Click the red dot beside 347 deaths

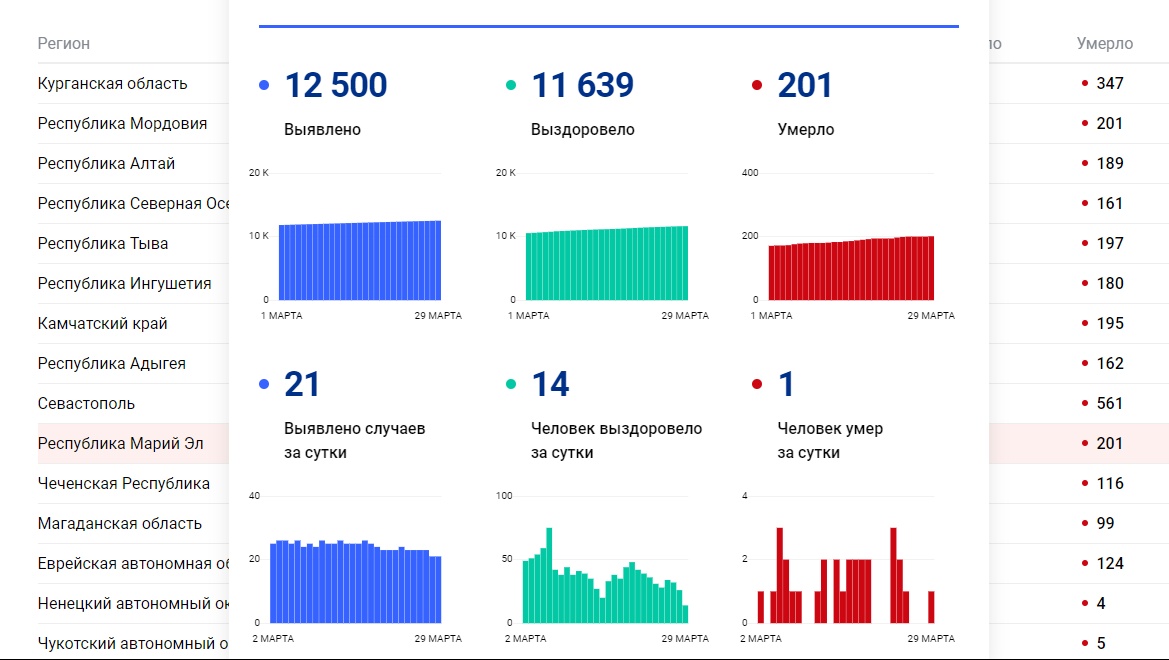pyautogui.click(x=1085, y=83)
